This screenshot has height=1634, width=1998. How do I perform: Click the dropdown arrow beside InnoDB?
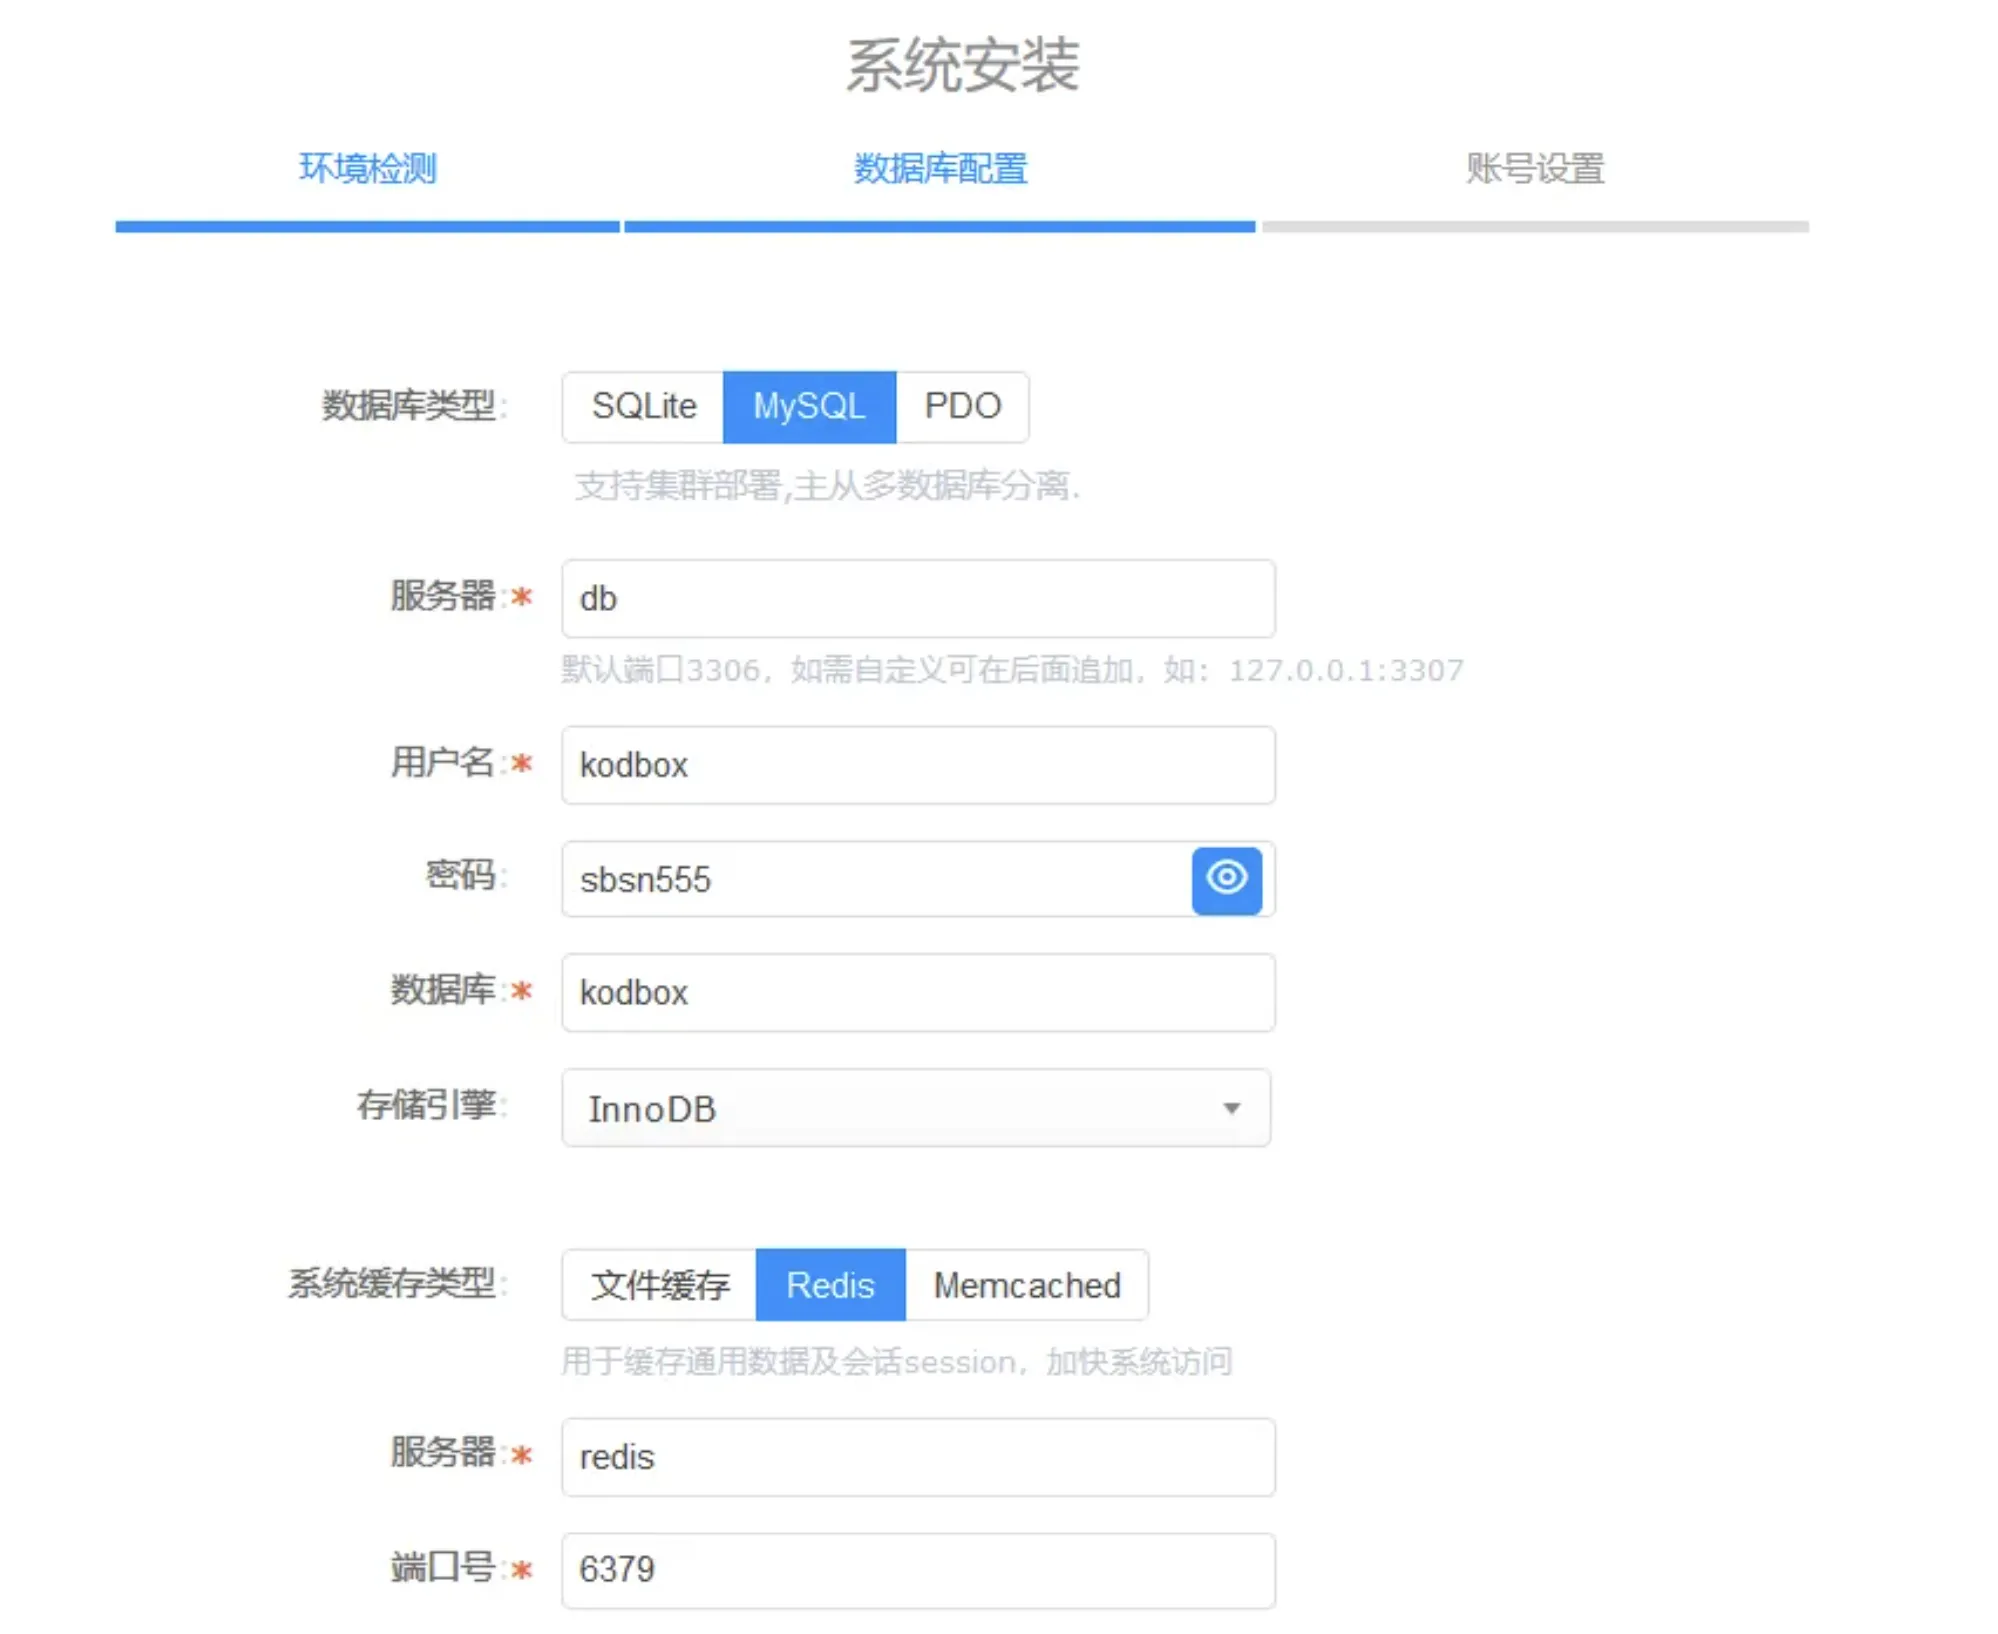pos(1231,1108)
